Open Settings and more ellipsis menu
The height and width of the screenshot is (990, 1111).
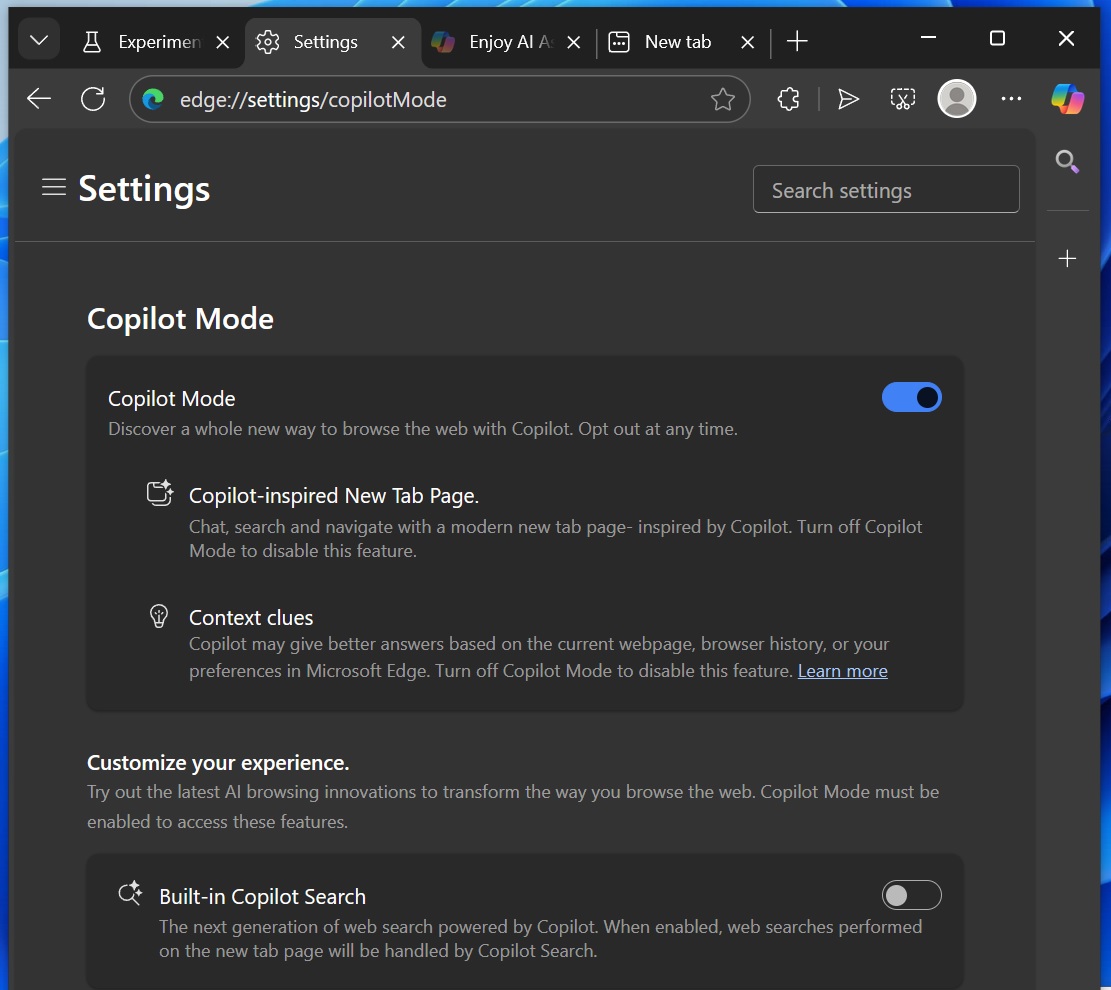(1011, 99)
